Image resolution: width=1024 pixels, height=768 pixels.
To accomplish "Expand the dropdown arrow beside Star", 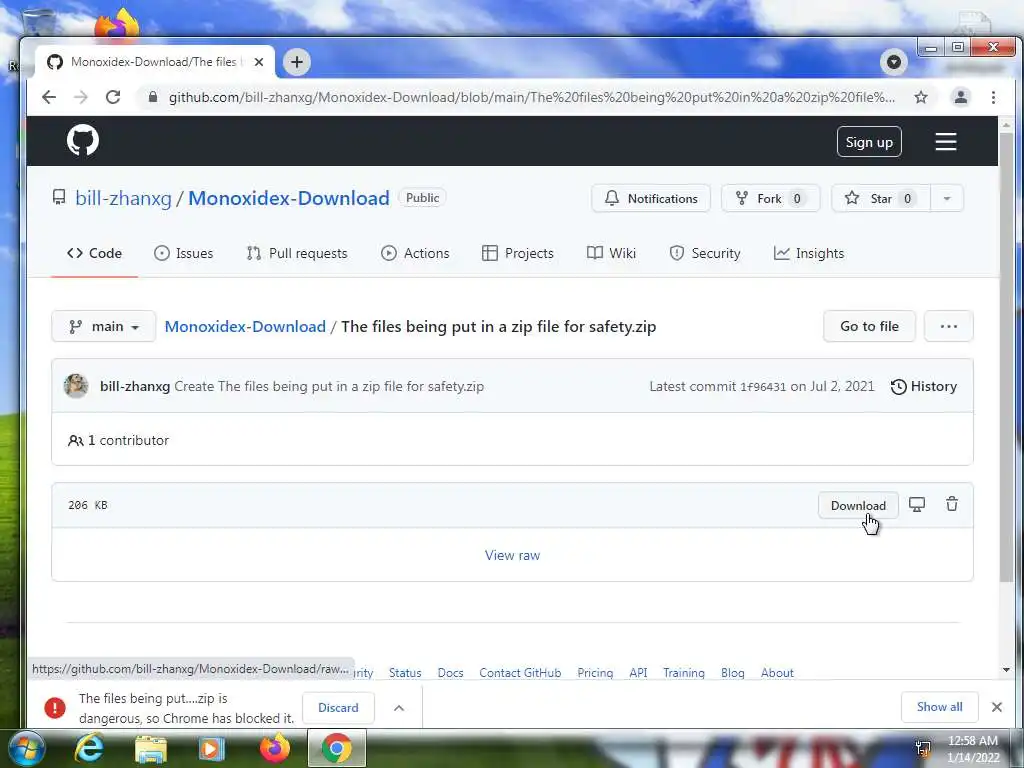I will click(x=946, y=199).
